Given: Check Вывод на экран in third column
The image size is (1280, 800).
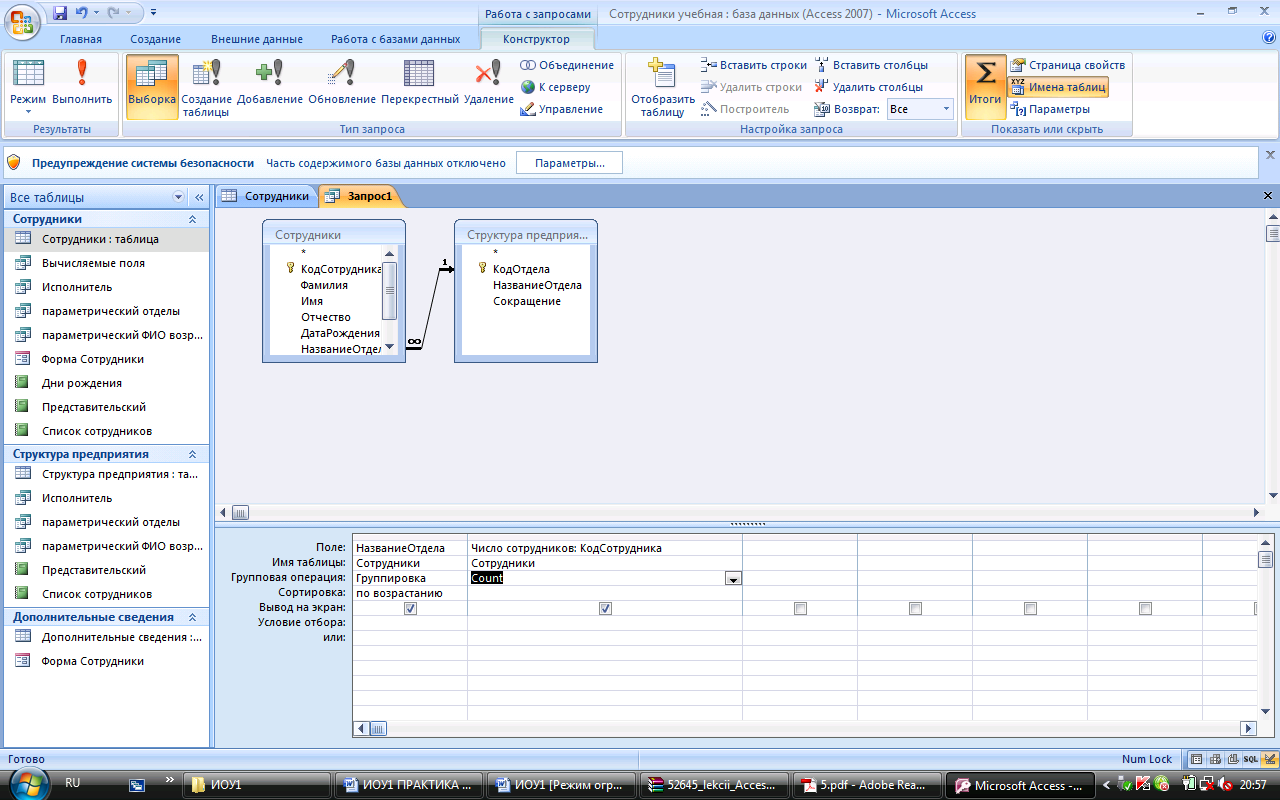Looking at the screenshot, I should pos(800,608).
